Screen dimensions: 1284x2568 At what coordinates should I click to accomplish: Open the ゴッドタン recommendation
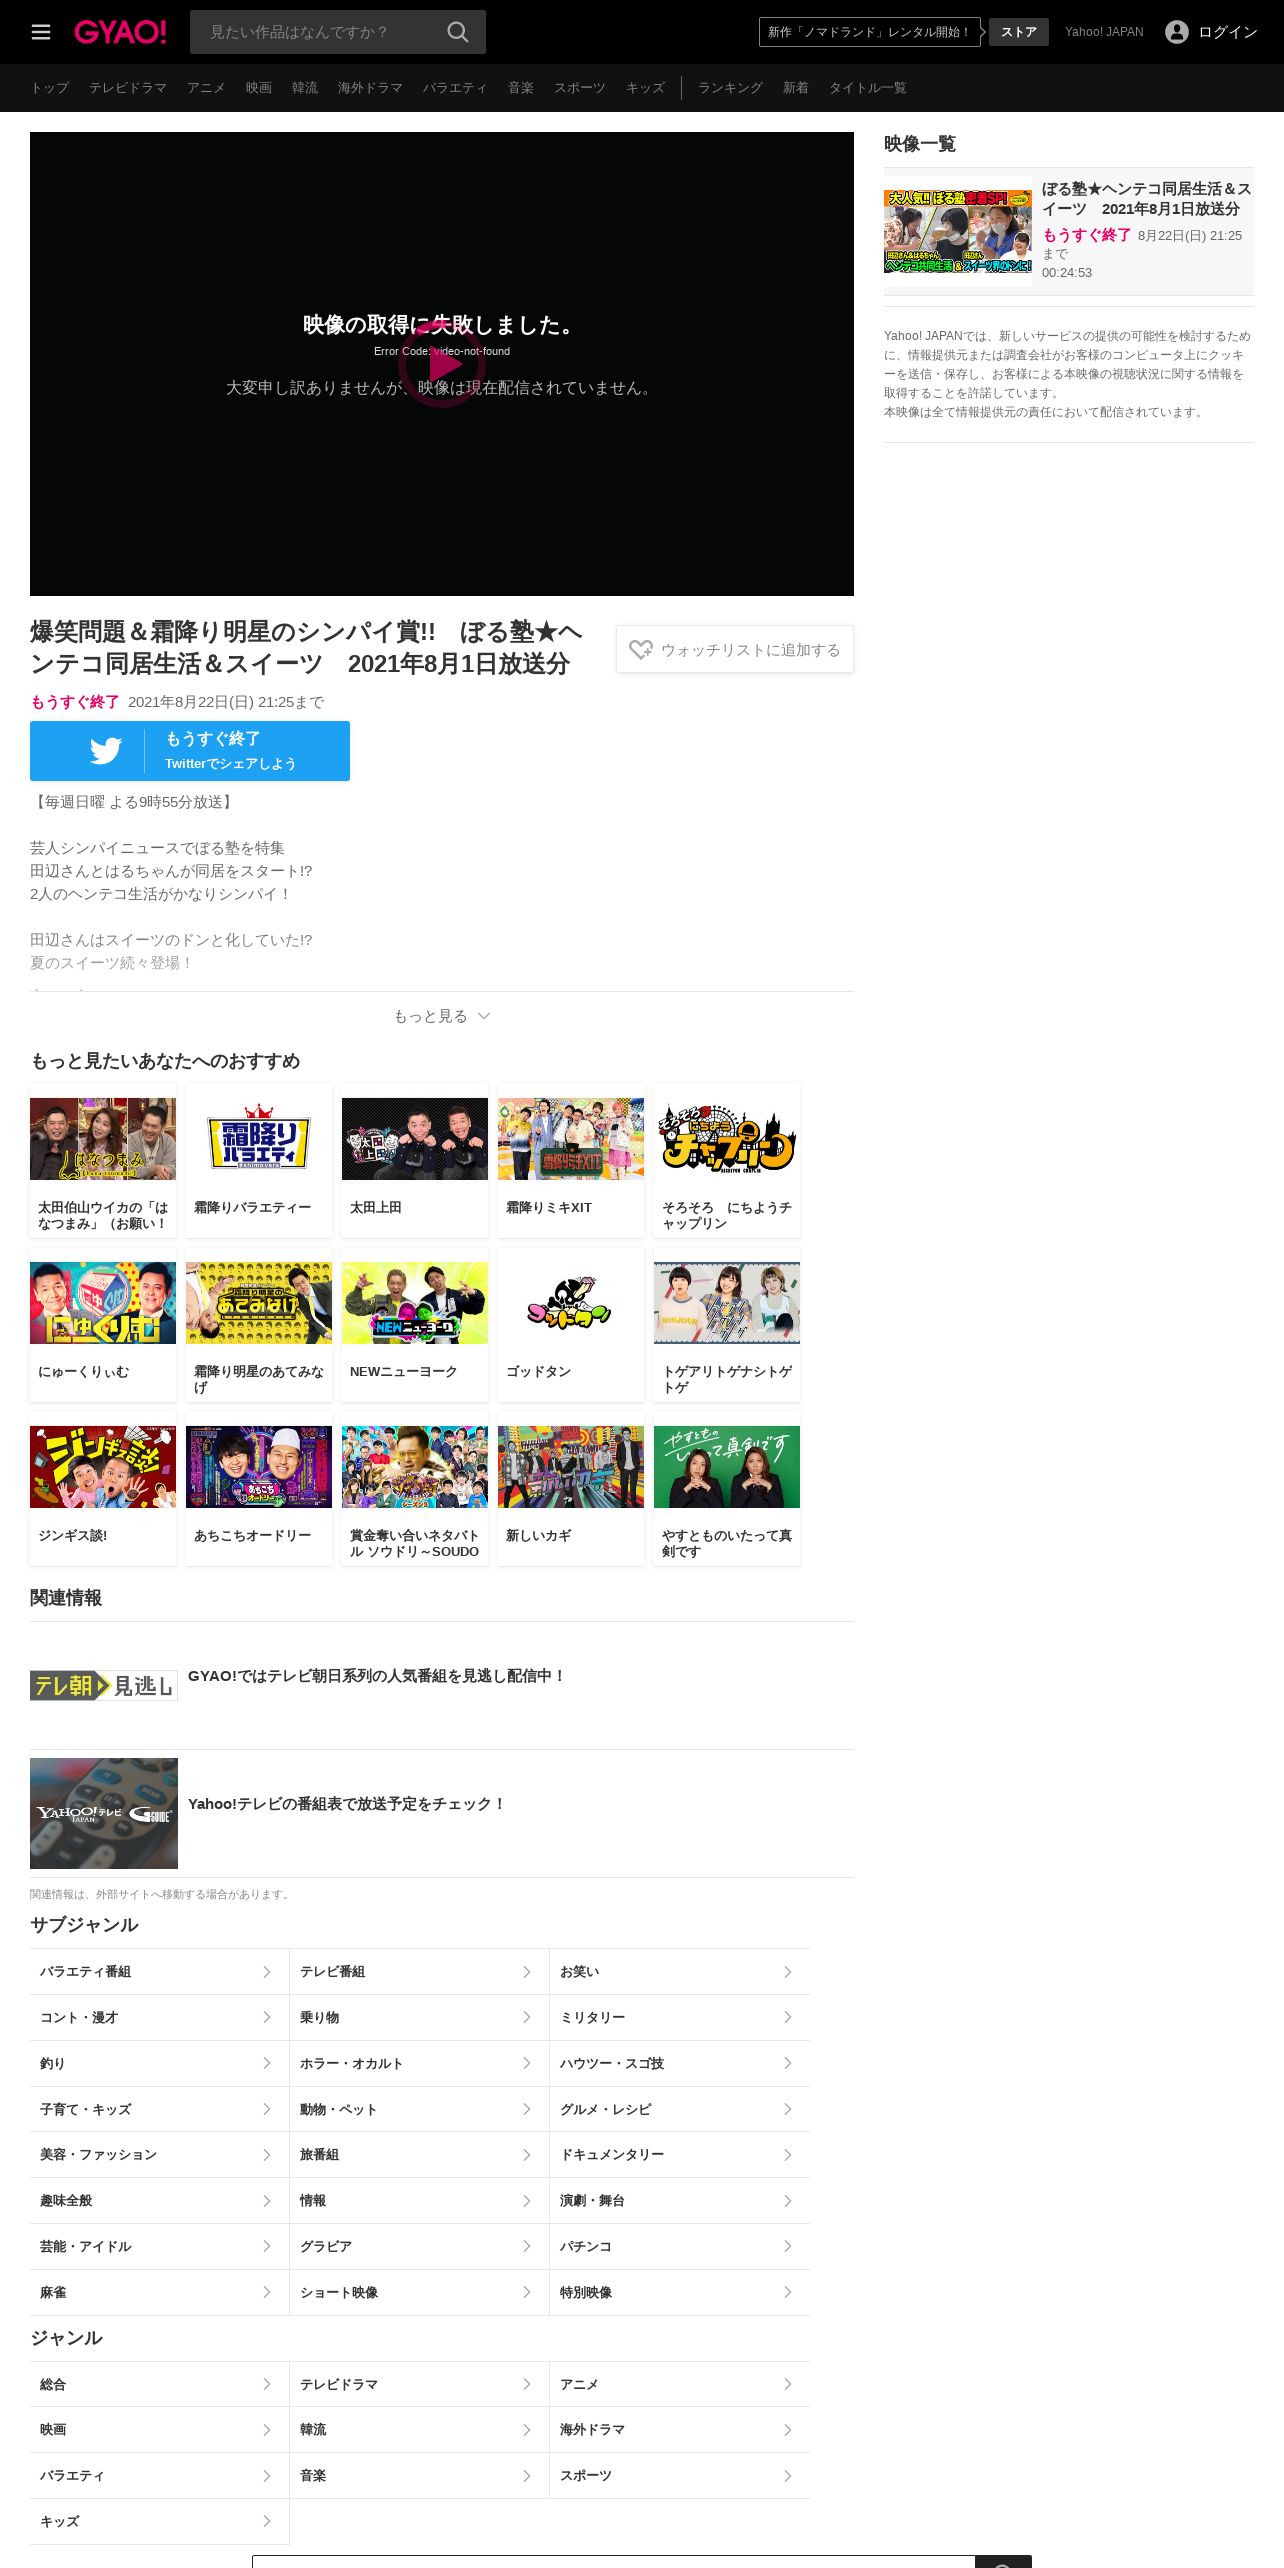coord(571,1325)
